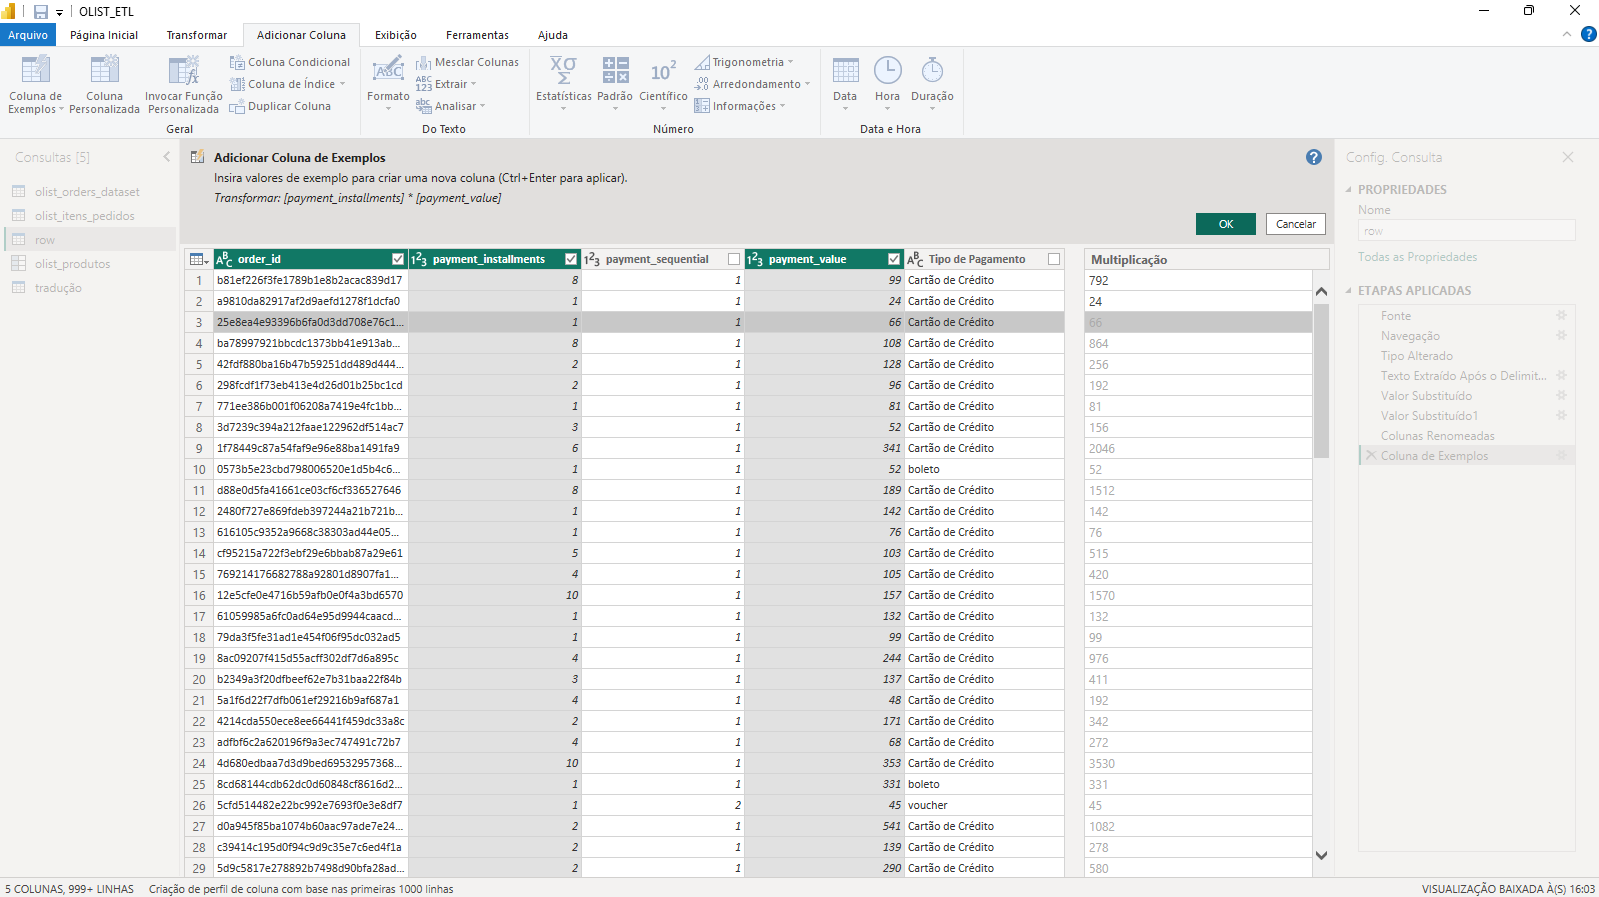Switch to the Exibição tab

[x=396, y=35]
